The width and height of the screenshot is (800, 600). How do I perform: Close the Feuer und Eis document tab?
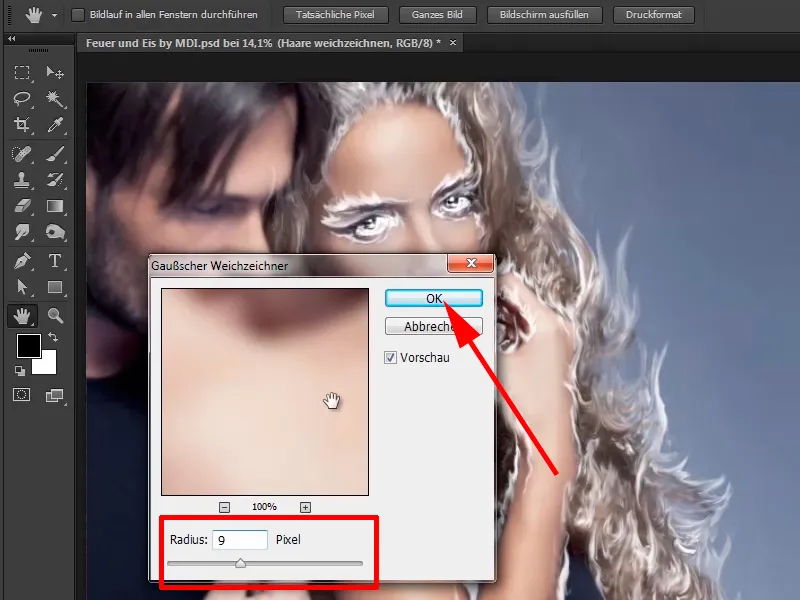click(453, 43)
